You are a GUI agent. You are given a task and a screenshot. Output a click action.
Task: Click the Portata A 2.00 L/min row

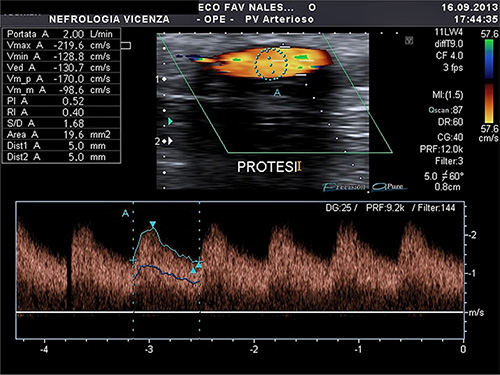pos(61,34)
